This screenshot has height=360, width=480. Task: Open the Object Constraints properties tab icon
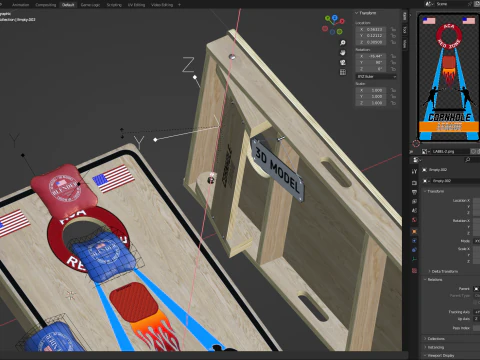[x=414, y=250]
